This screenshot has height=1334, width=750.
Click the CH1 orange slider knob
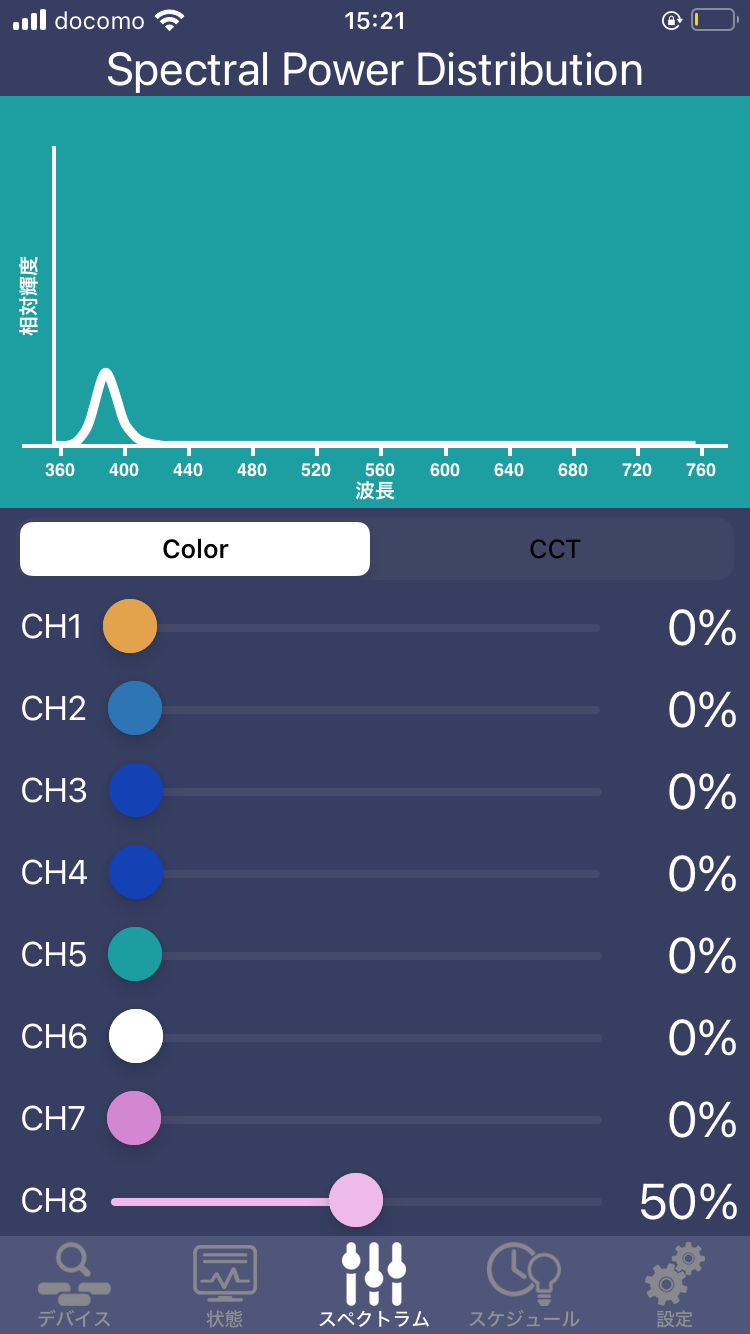[130, 627]
